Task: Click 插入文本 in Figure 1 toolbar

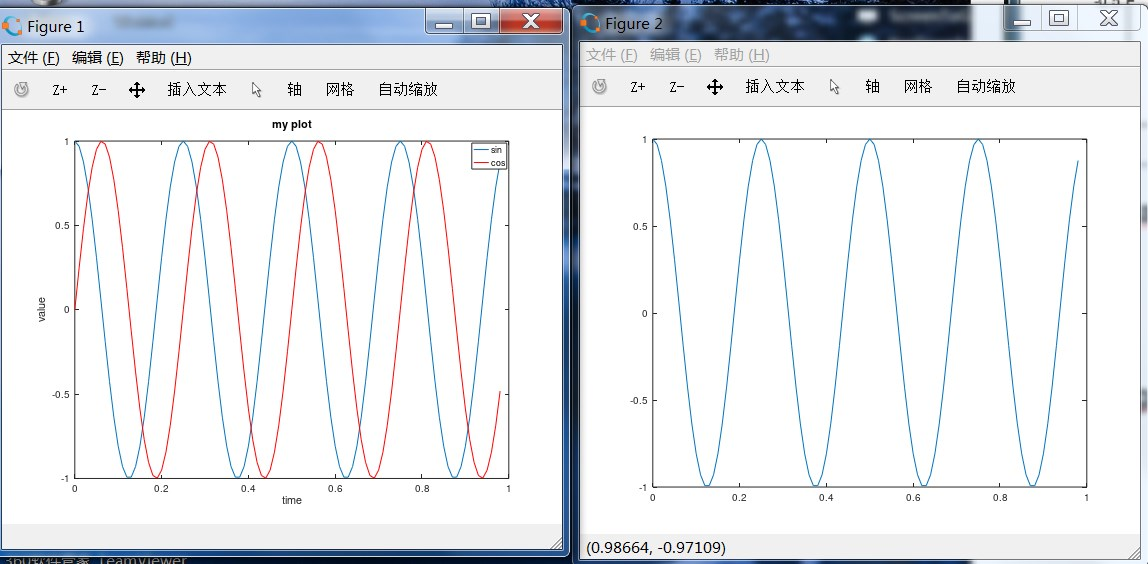Action: pyautogui.click(x=197, y=89)
